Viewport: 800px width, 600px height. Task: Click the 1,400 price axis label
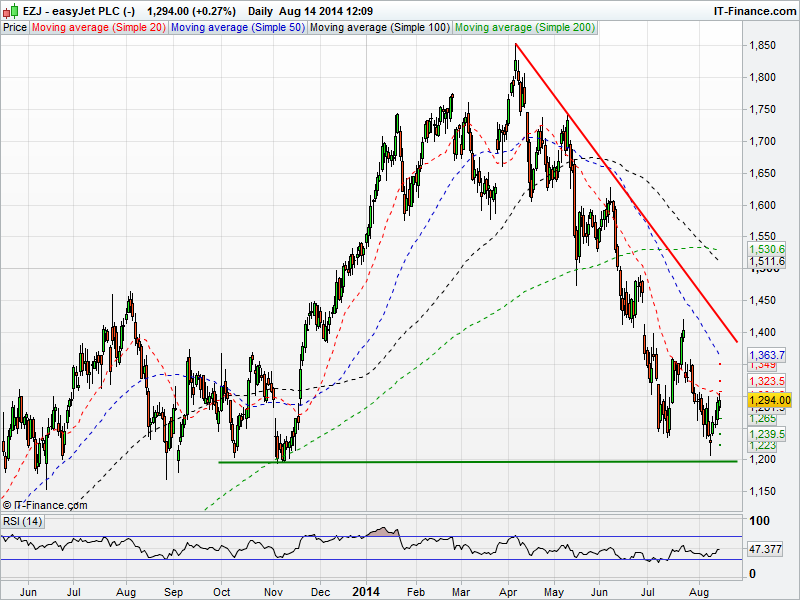click(762, 332)
